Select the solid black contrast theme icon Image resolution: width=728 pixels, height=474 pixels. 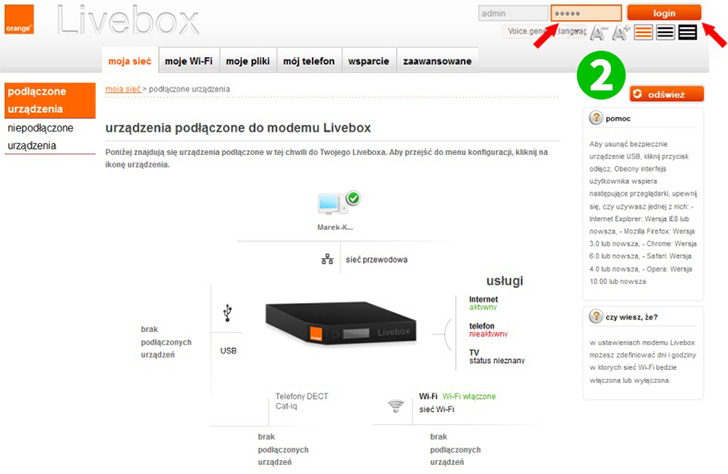tap(688, 32)
